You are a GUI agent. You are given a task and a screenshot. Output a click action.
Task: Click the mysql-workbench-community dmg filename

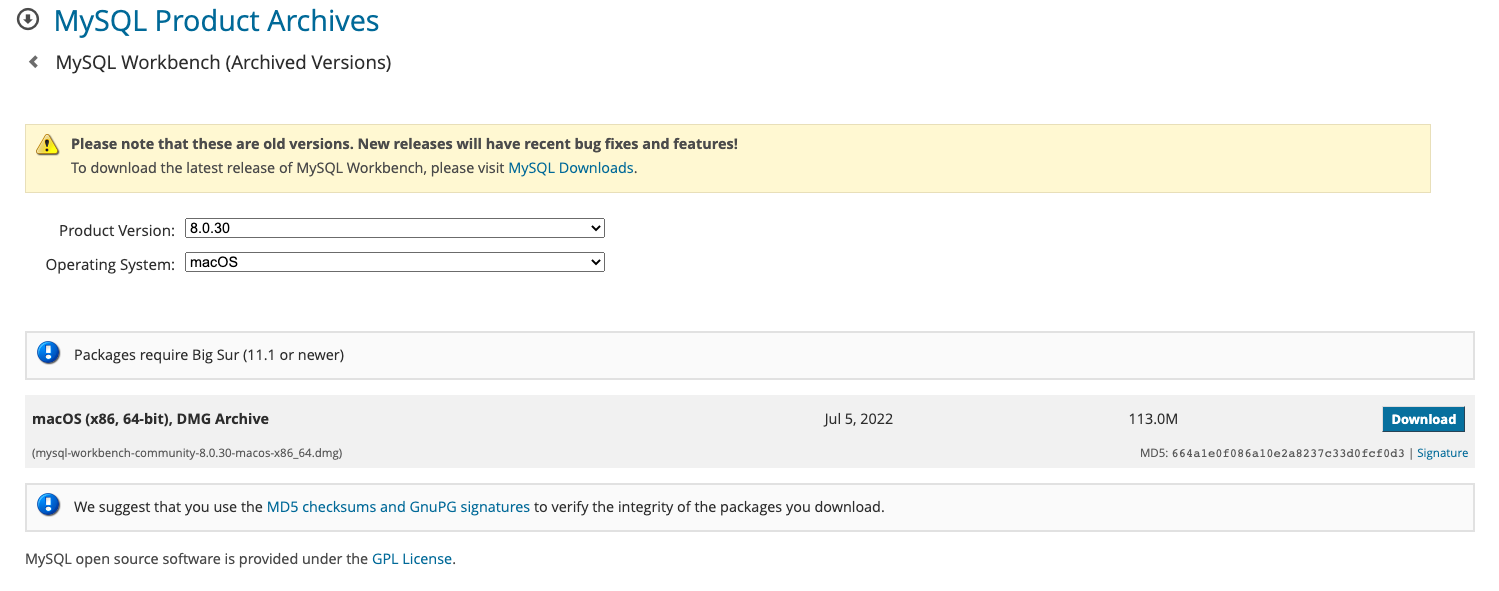(x=188, y=453)
